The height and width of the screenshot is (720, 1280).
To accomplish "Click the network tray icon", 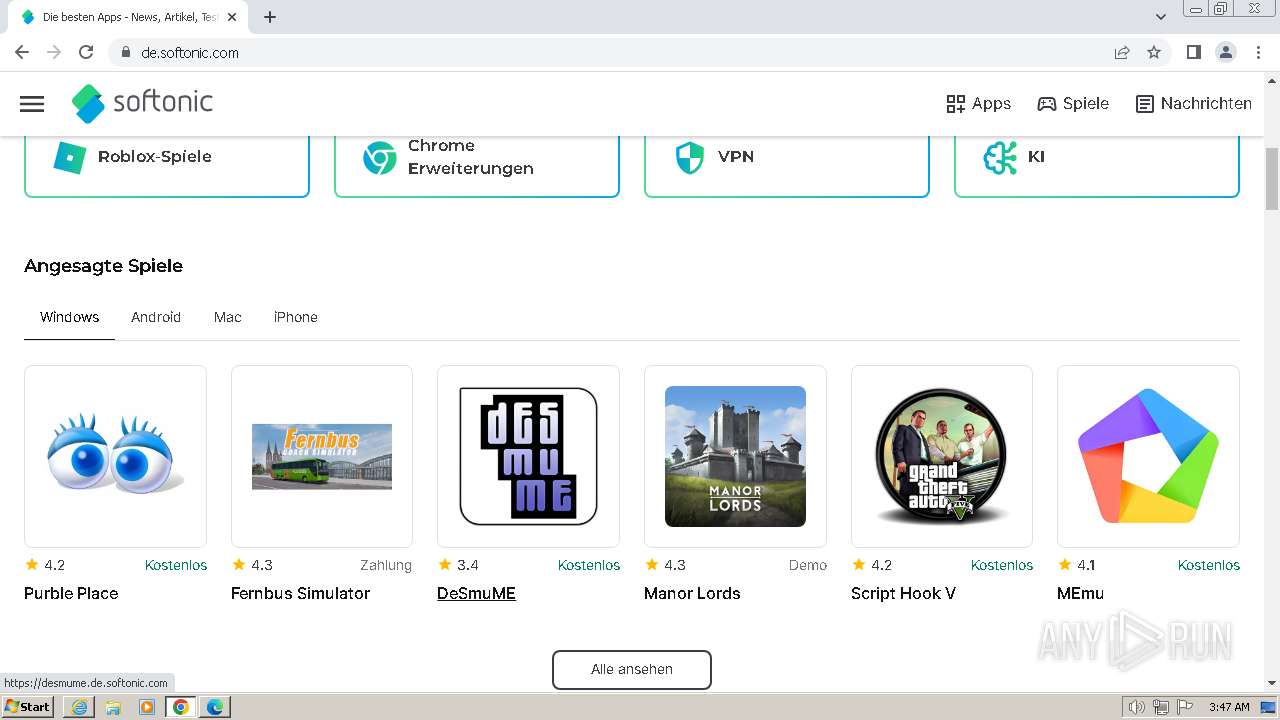I will tap(1161, 707).
